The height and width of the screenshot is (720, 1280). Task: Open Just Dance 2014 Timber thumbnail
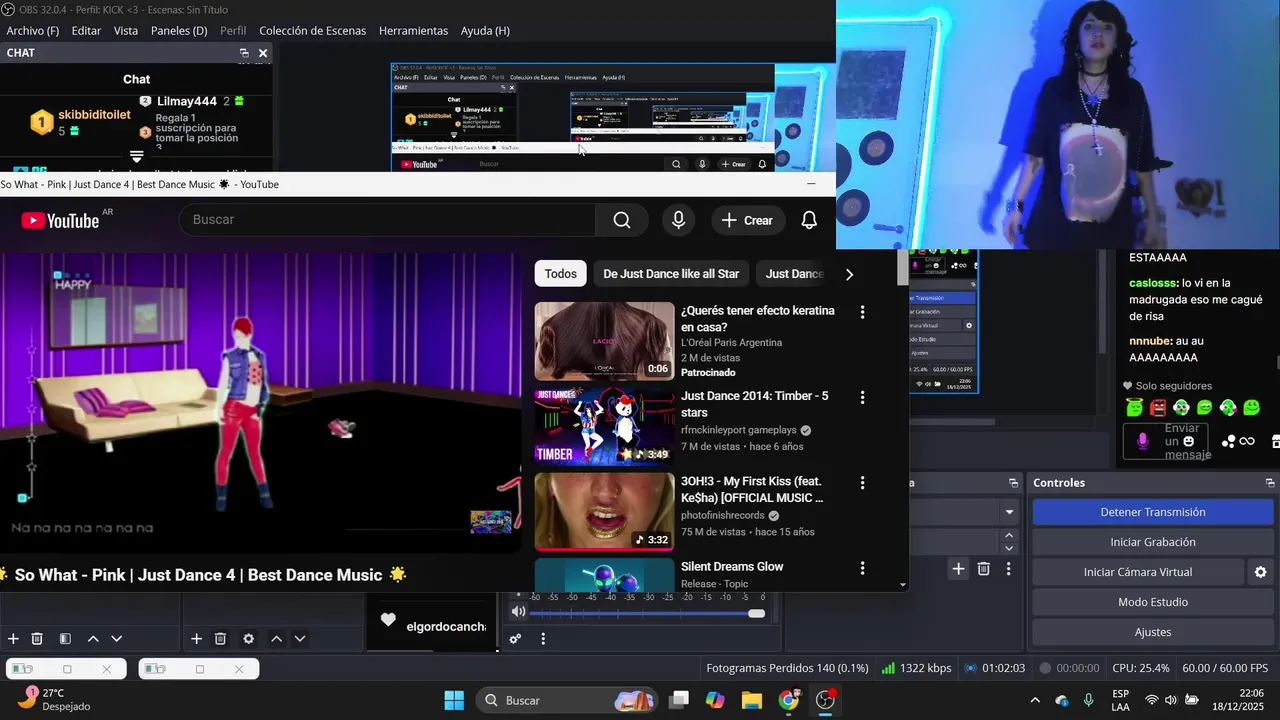[x=604, y=426]
